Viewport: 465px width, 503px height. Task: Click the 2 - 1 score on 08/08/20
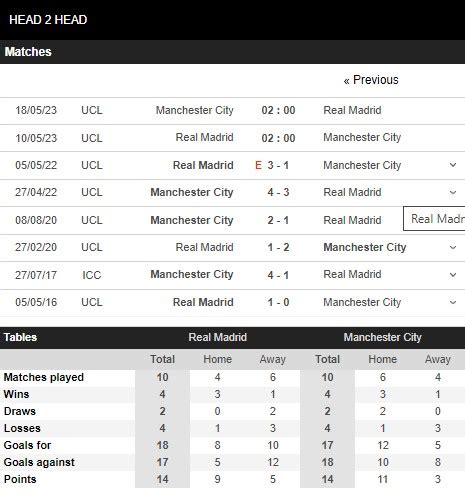[x=278, y=220]
